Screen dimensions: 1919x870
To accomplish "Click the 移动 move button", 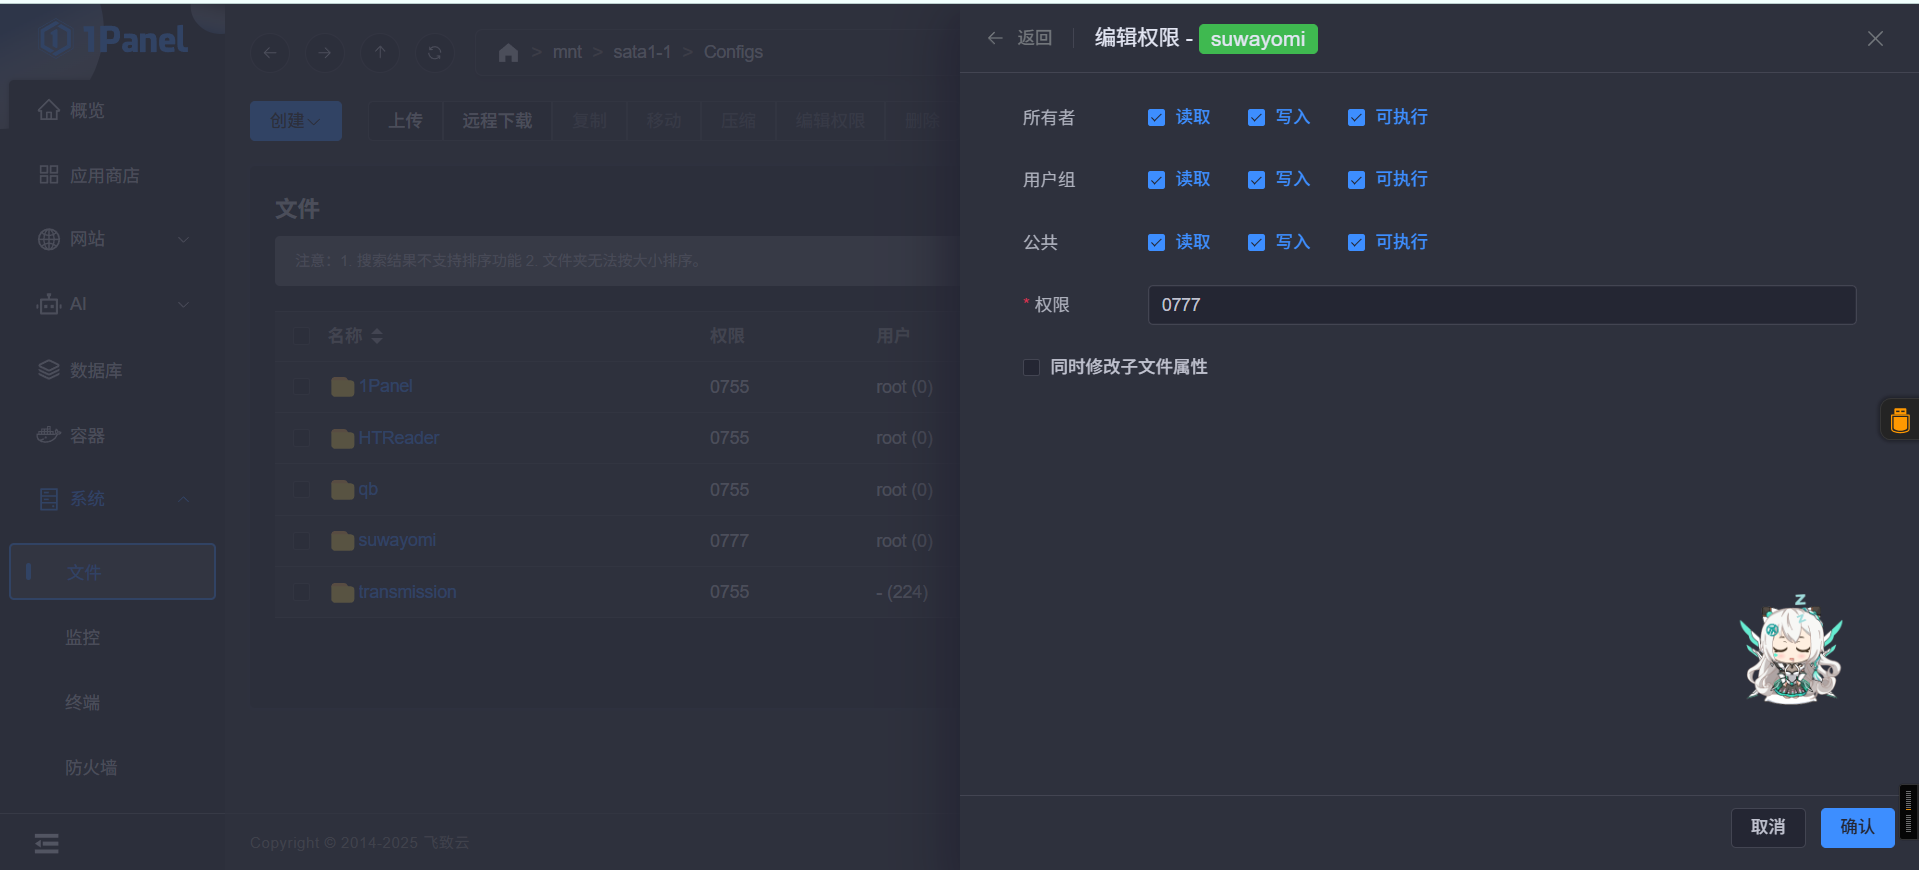I will (x=664, y=121).
